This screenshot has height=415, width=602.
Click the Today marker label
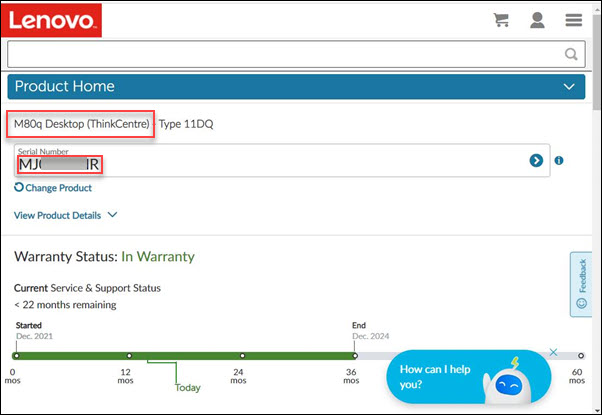tap(188, 388)
